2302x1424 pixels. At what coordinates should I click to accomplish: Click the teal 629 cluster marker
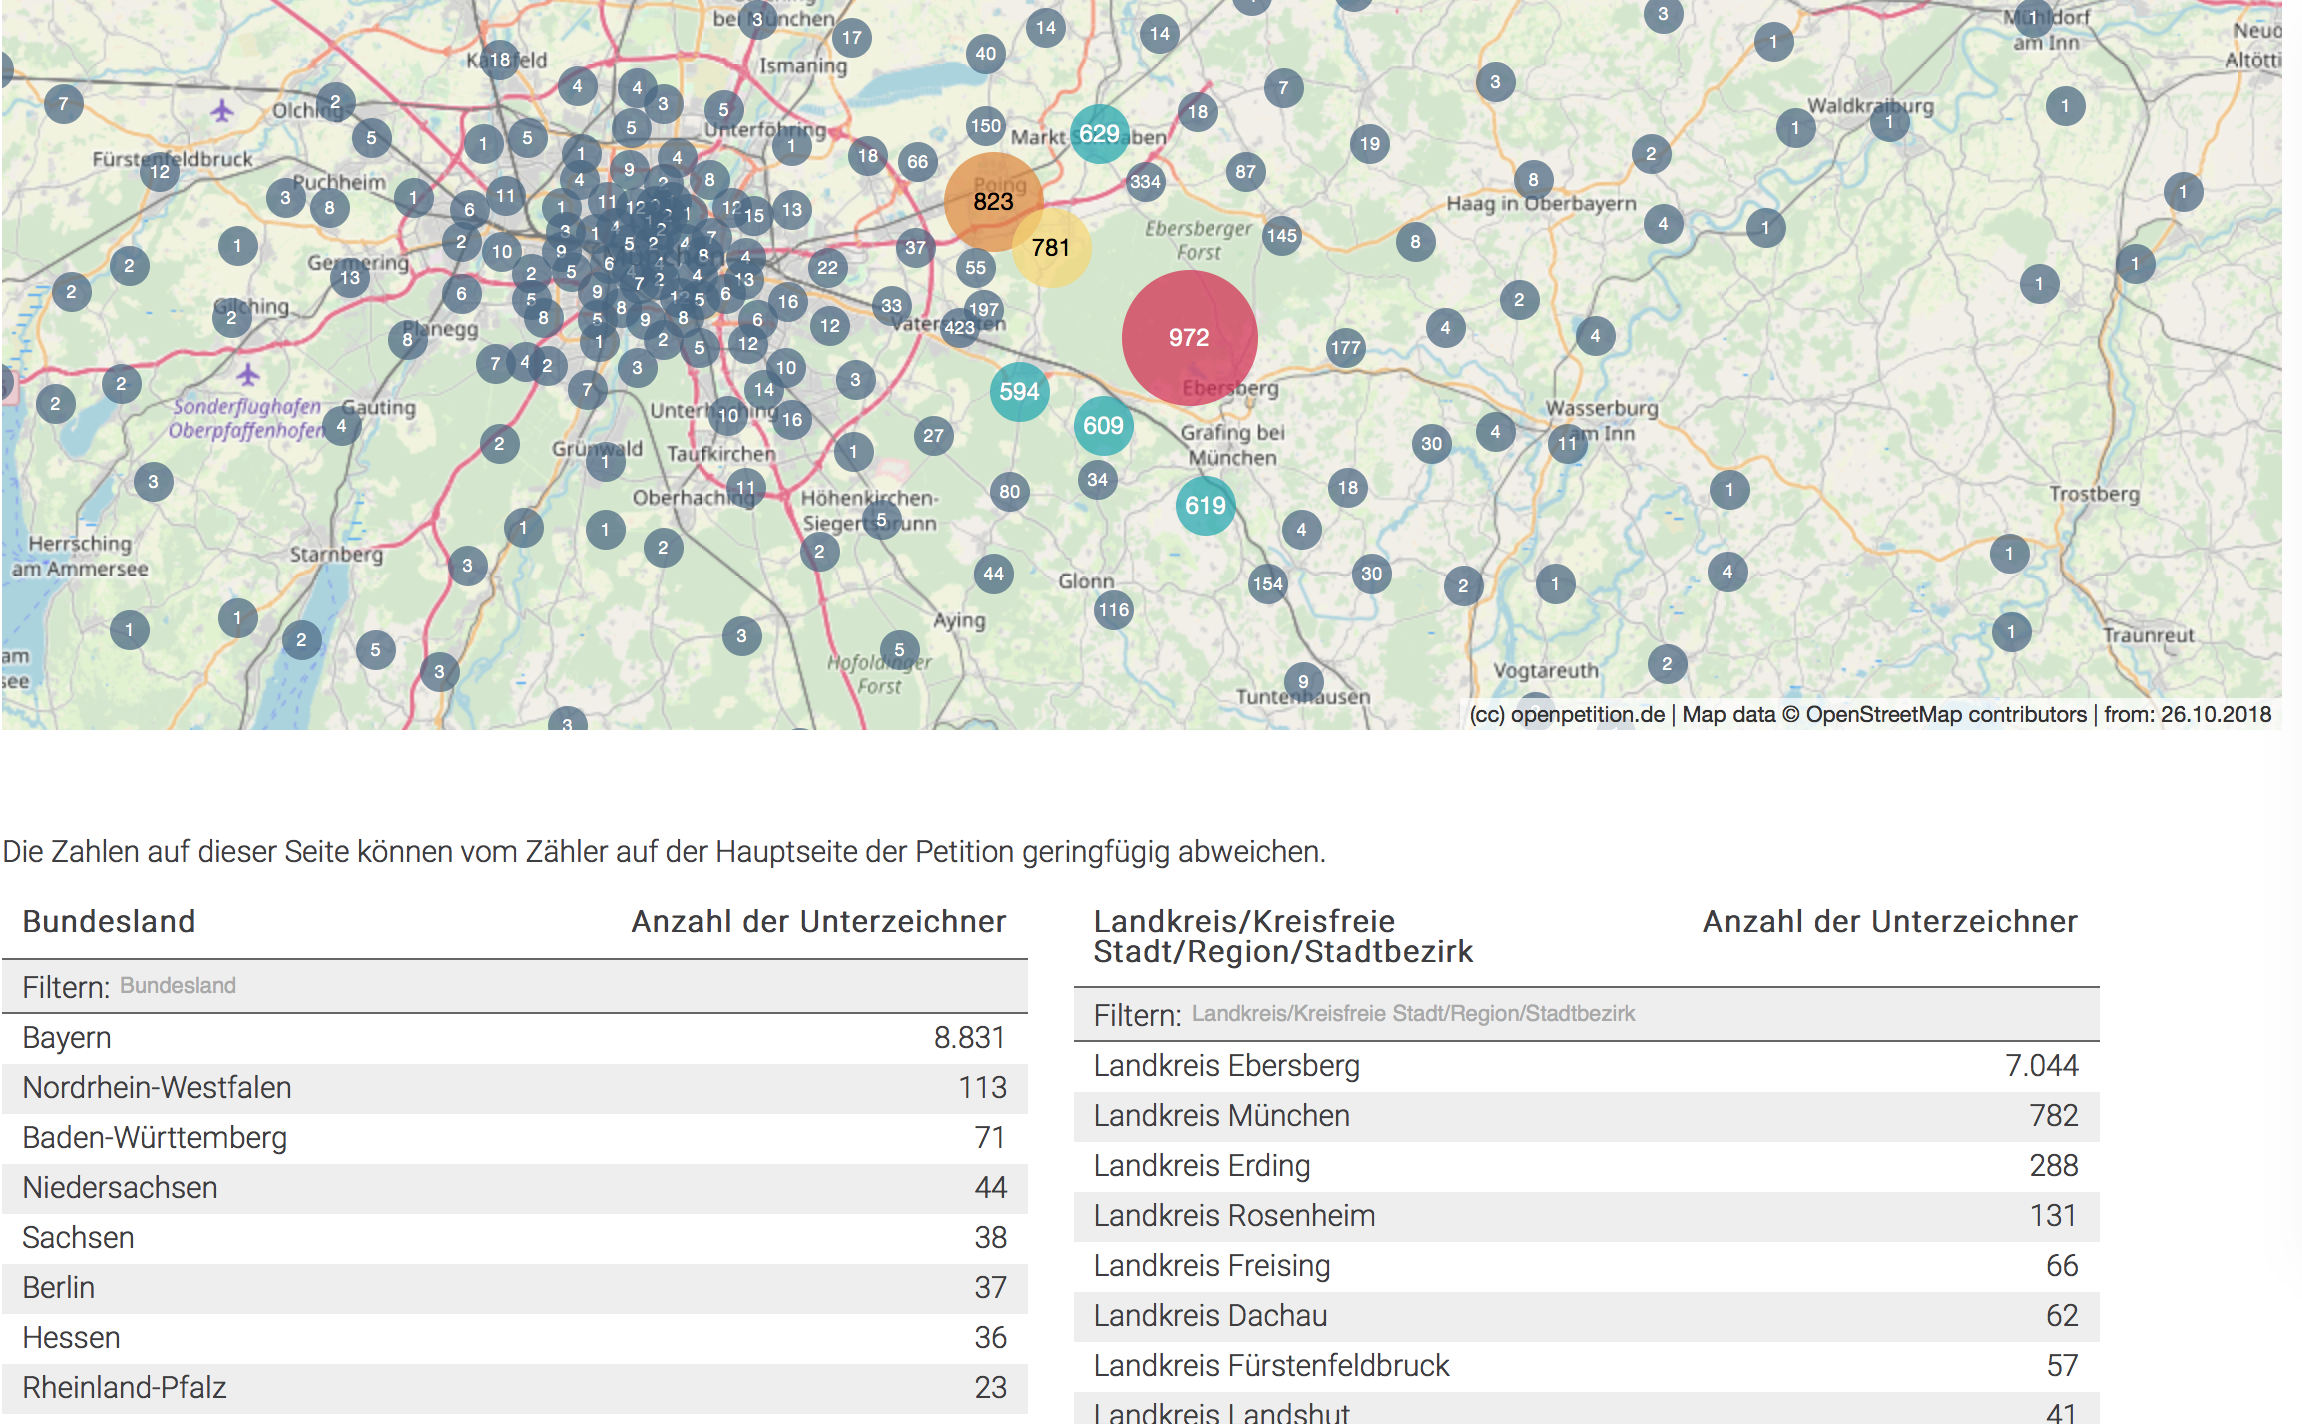click(x=1099, y=134)
